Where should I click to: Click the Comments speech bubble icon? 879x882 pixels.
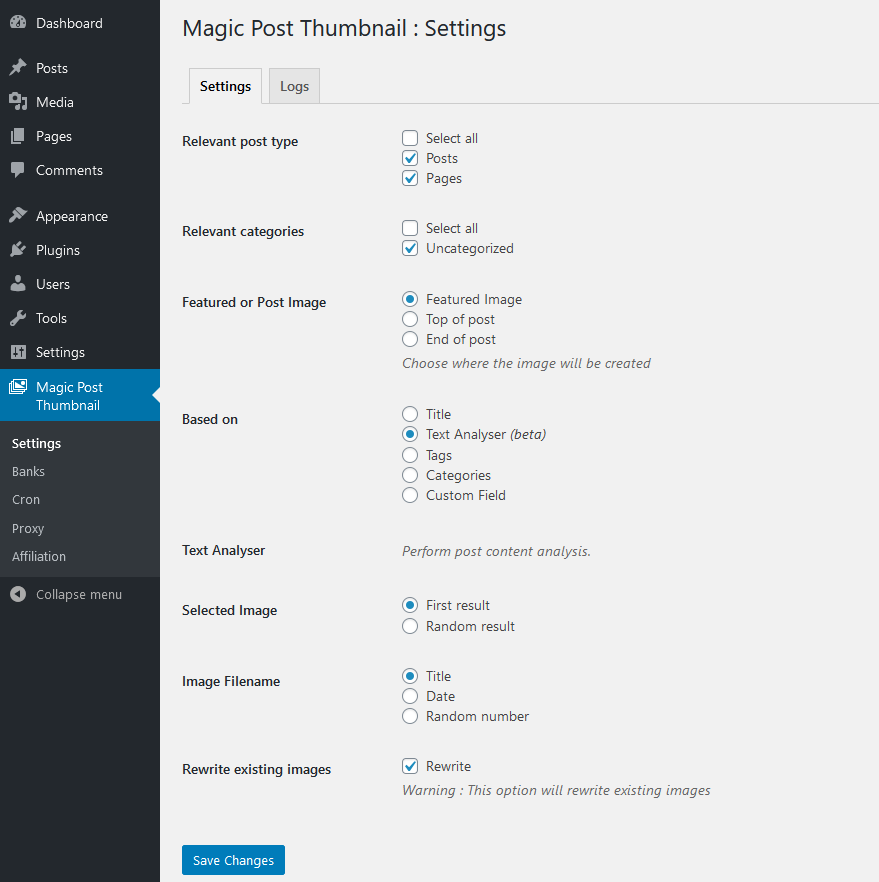pos(18,170)
